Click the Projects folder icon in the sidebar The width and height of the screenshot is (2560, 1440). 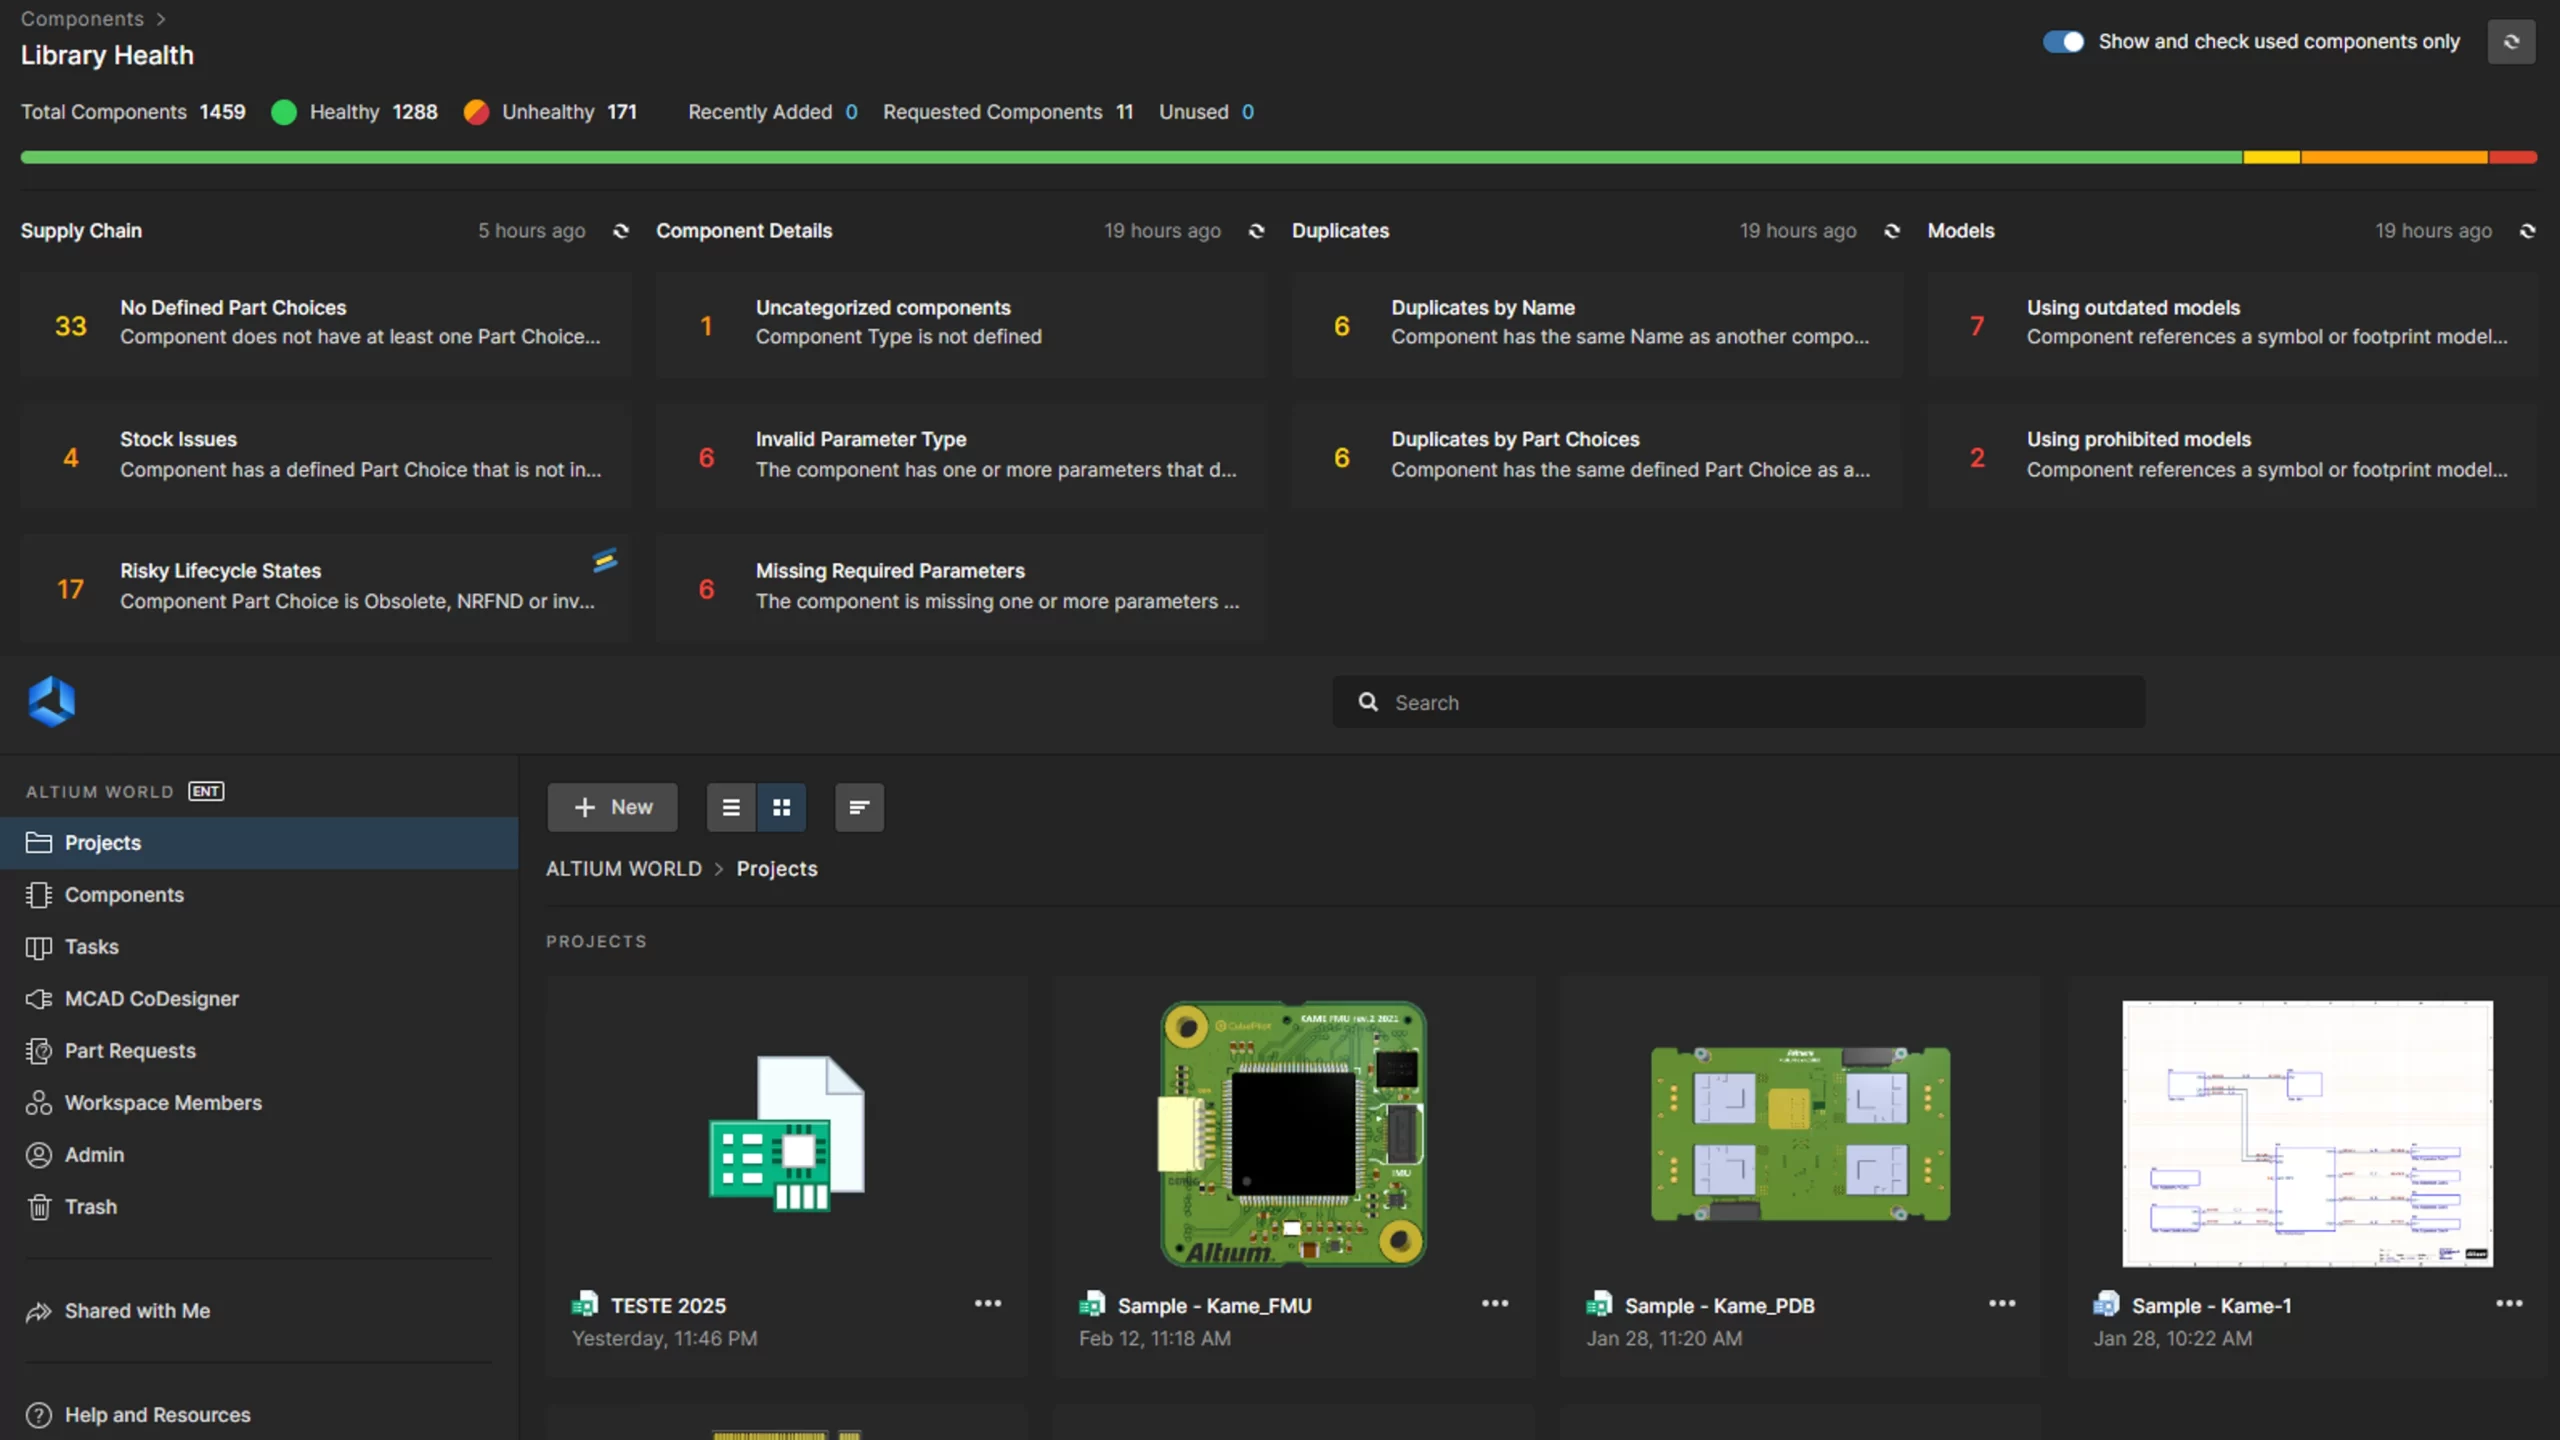click(39, 843)
